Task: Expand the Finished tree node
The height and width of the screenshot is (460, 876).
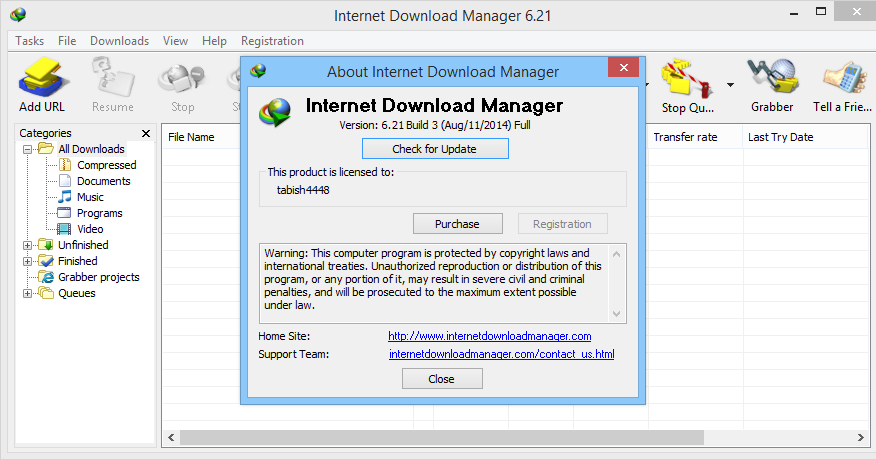Action: (x=27, y=261)
